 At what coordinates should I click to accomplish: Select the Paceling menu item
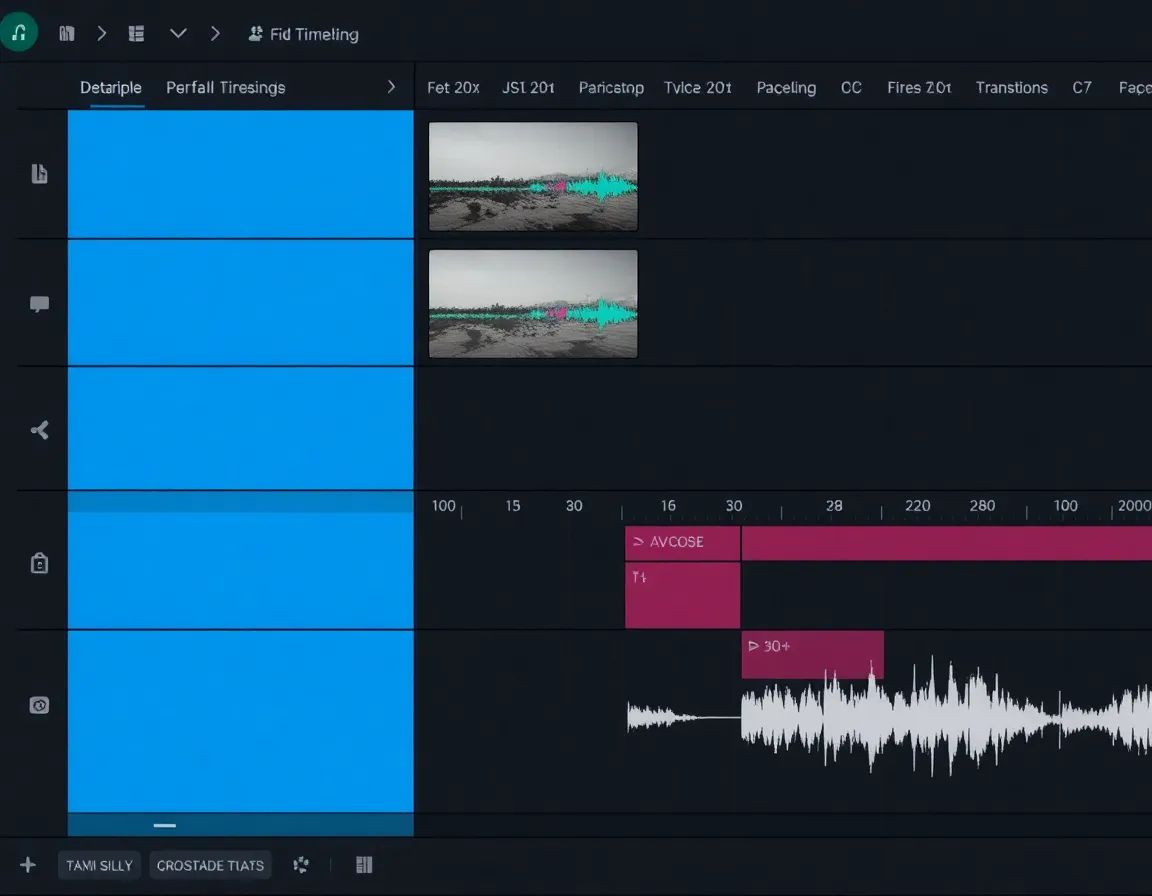pyautogui.click(x=786, y=87)
